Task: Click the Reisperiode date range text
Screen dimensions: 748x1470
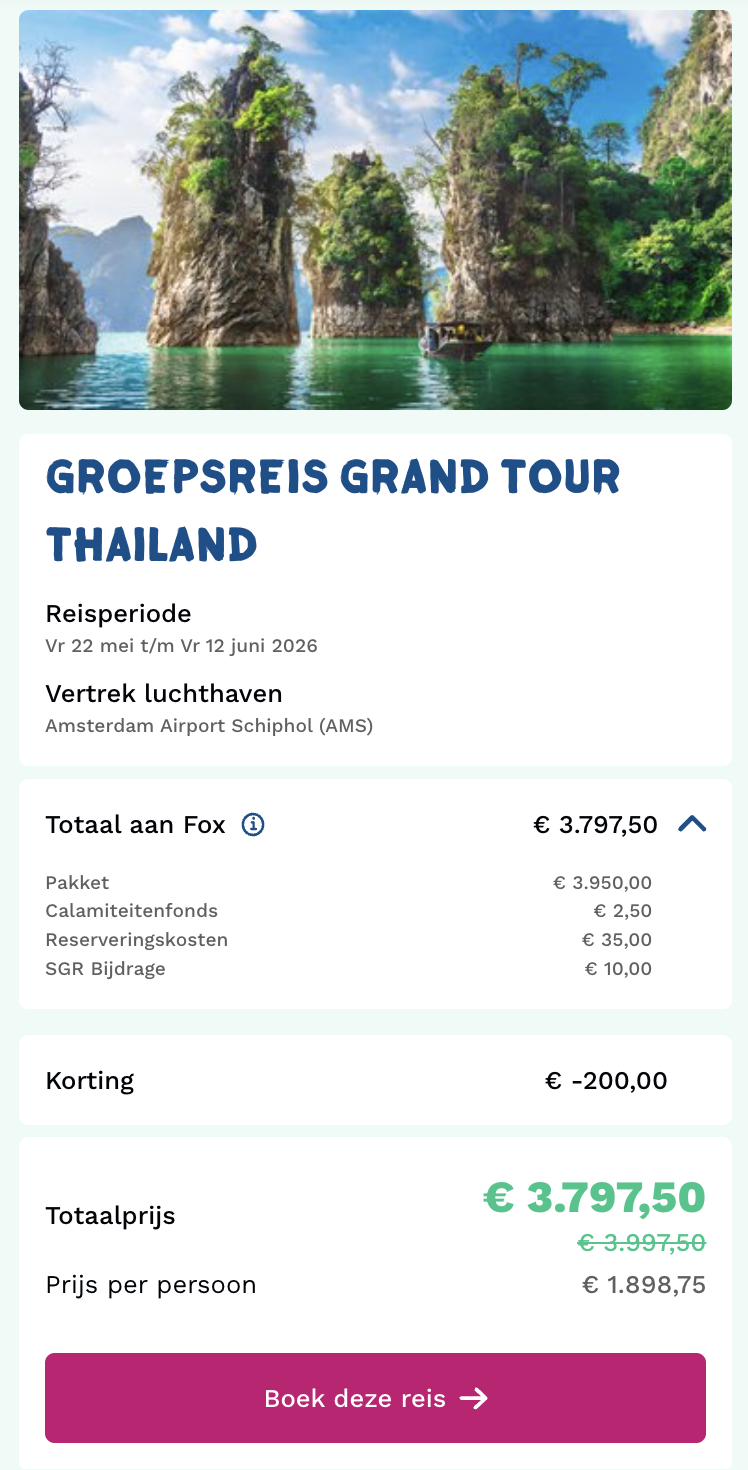Action: (x=181, y=646)
